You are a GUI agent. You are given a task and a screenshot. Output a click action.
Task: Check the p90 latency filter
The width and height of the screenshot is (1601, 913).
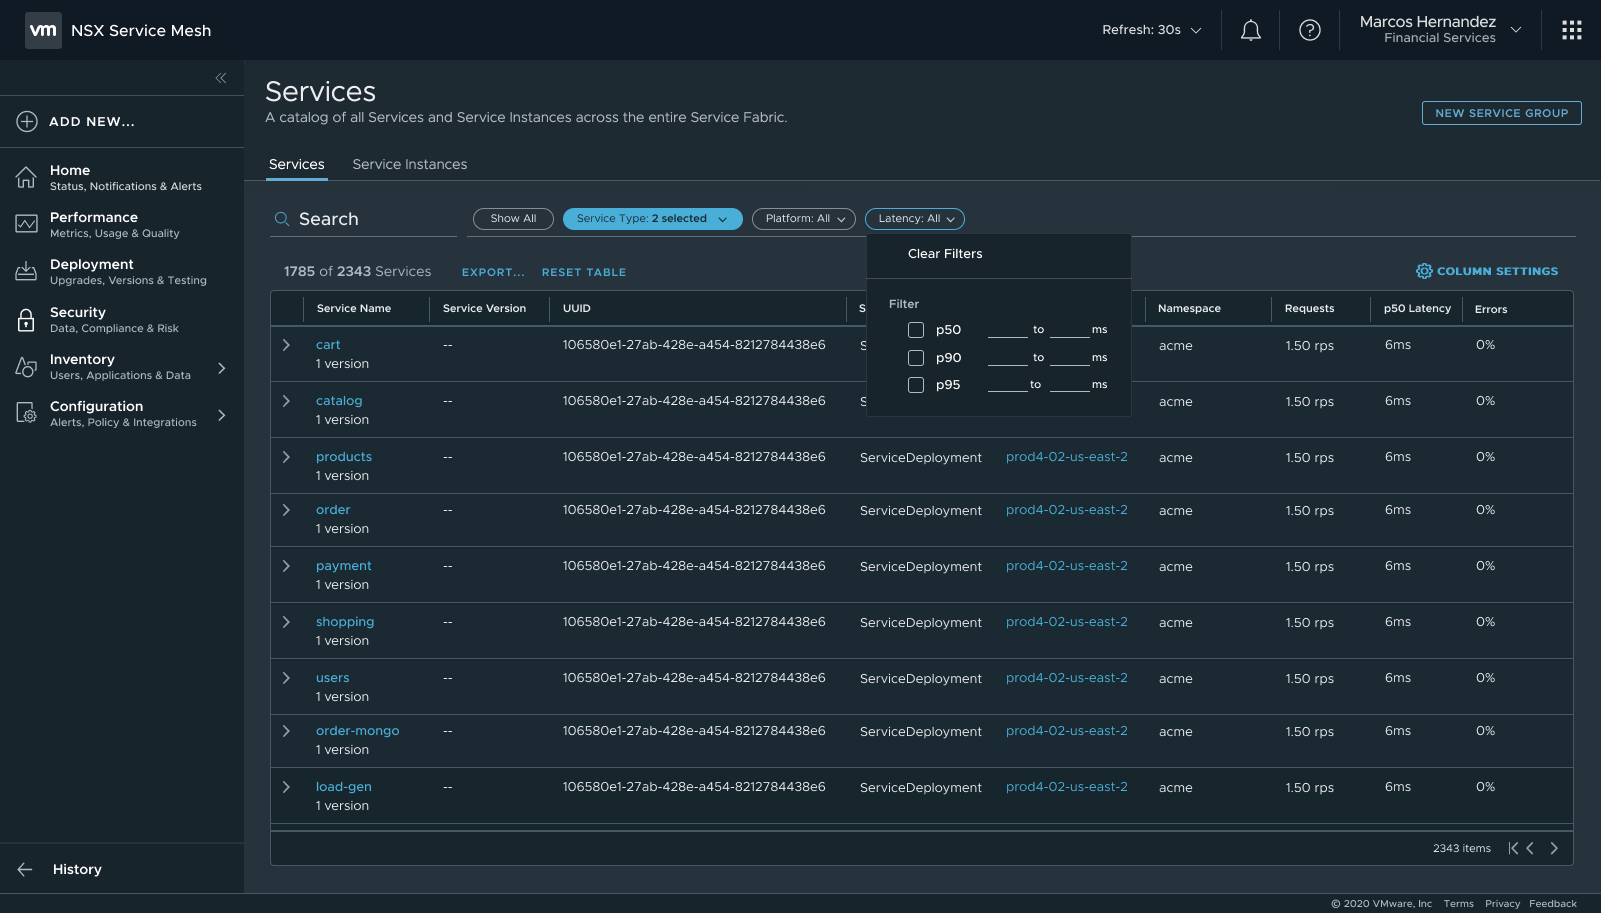point(916,358)
